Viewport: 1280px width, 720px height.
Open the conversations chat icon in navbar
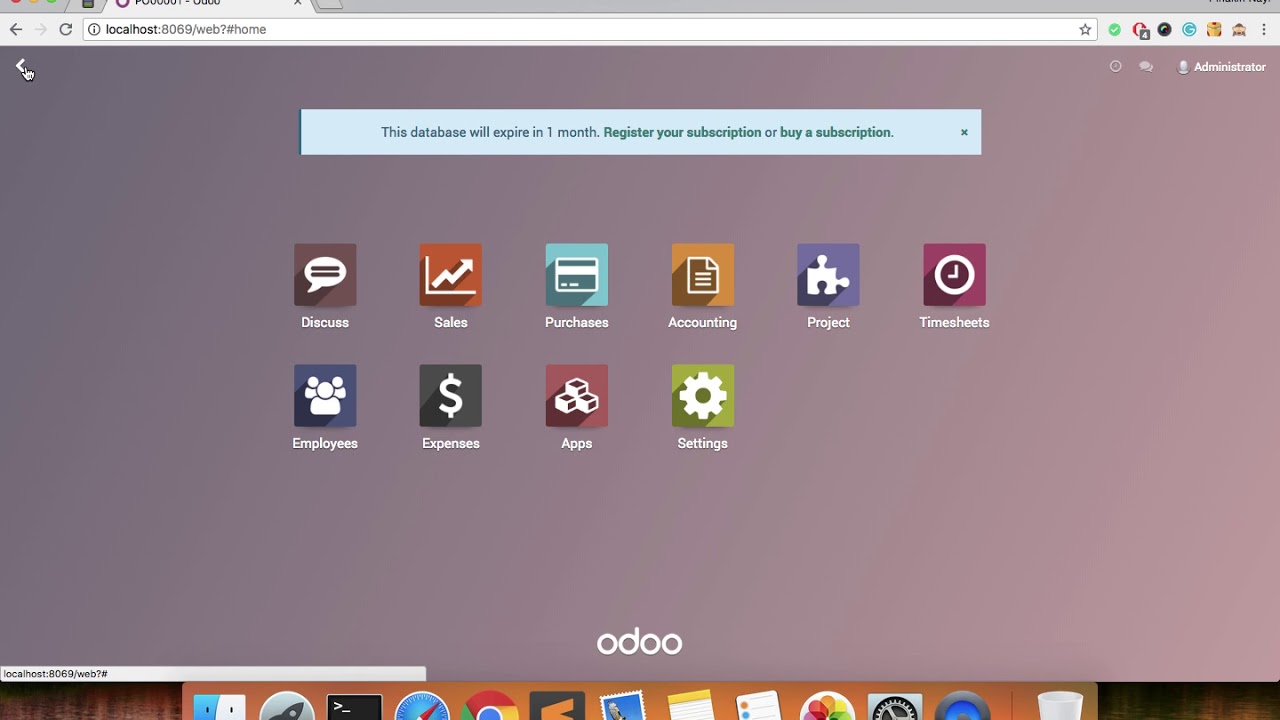1146,66
